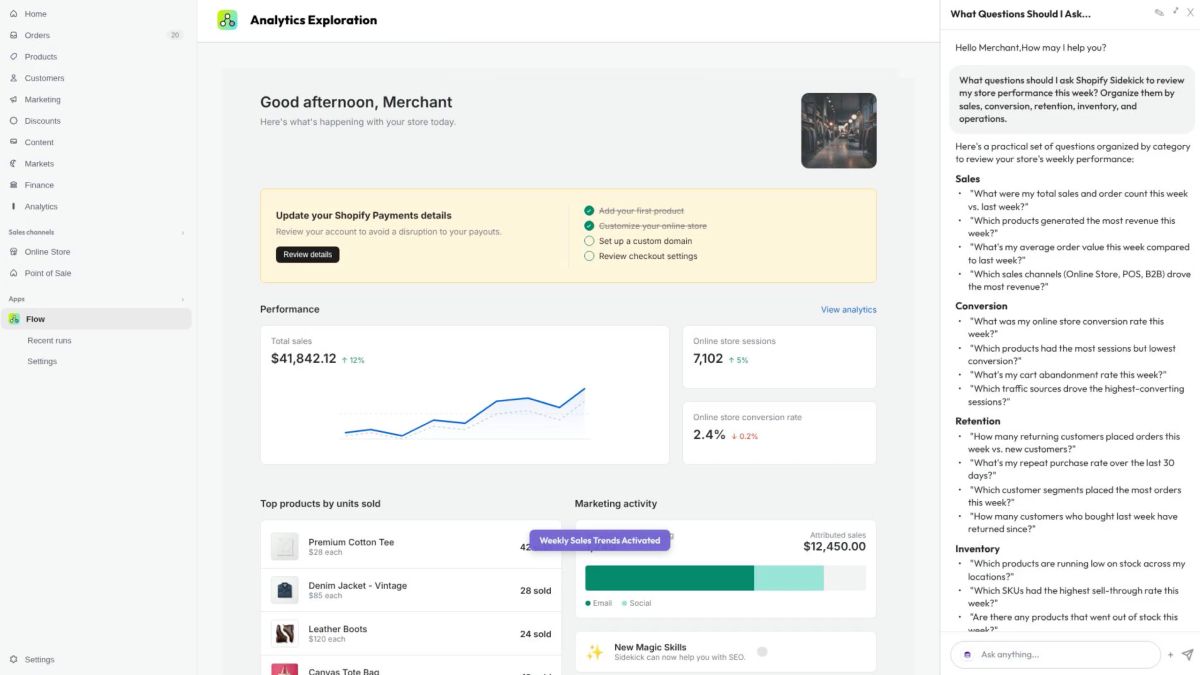Expand the Sales channels section chevron
1200x675 pixels.
[182, 233]
